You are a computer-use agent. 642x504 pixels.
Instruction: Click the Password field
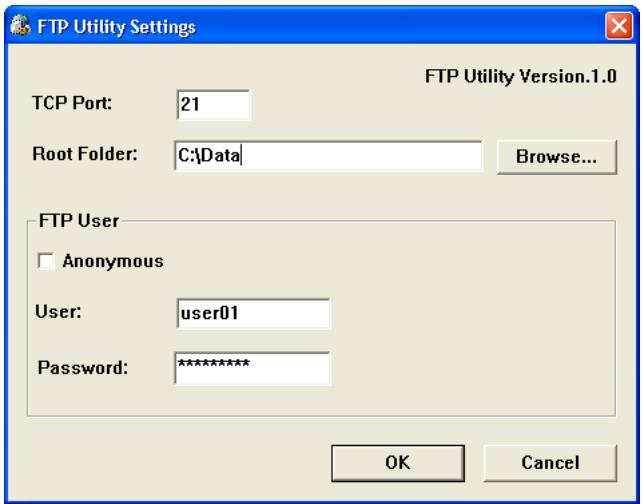point(253,368)
